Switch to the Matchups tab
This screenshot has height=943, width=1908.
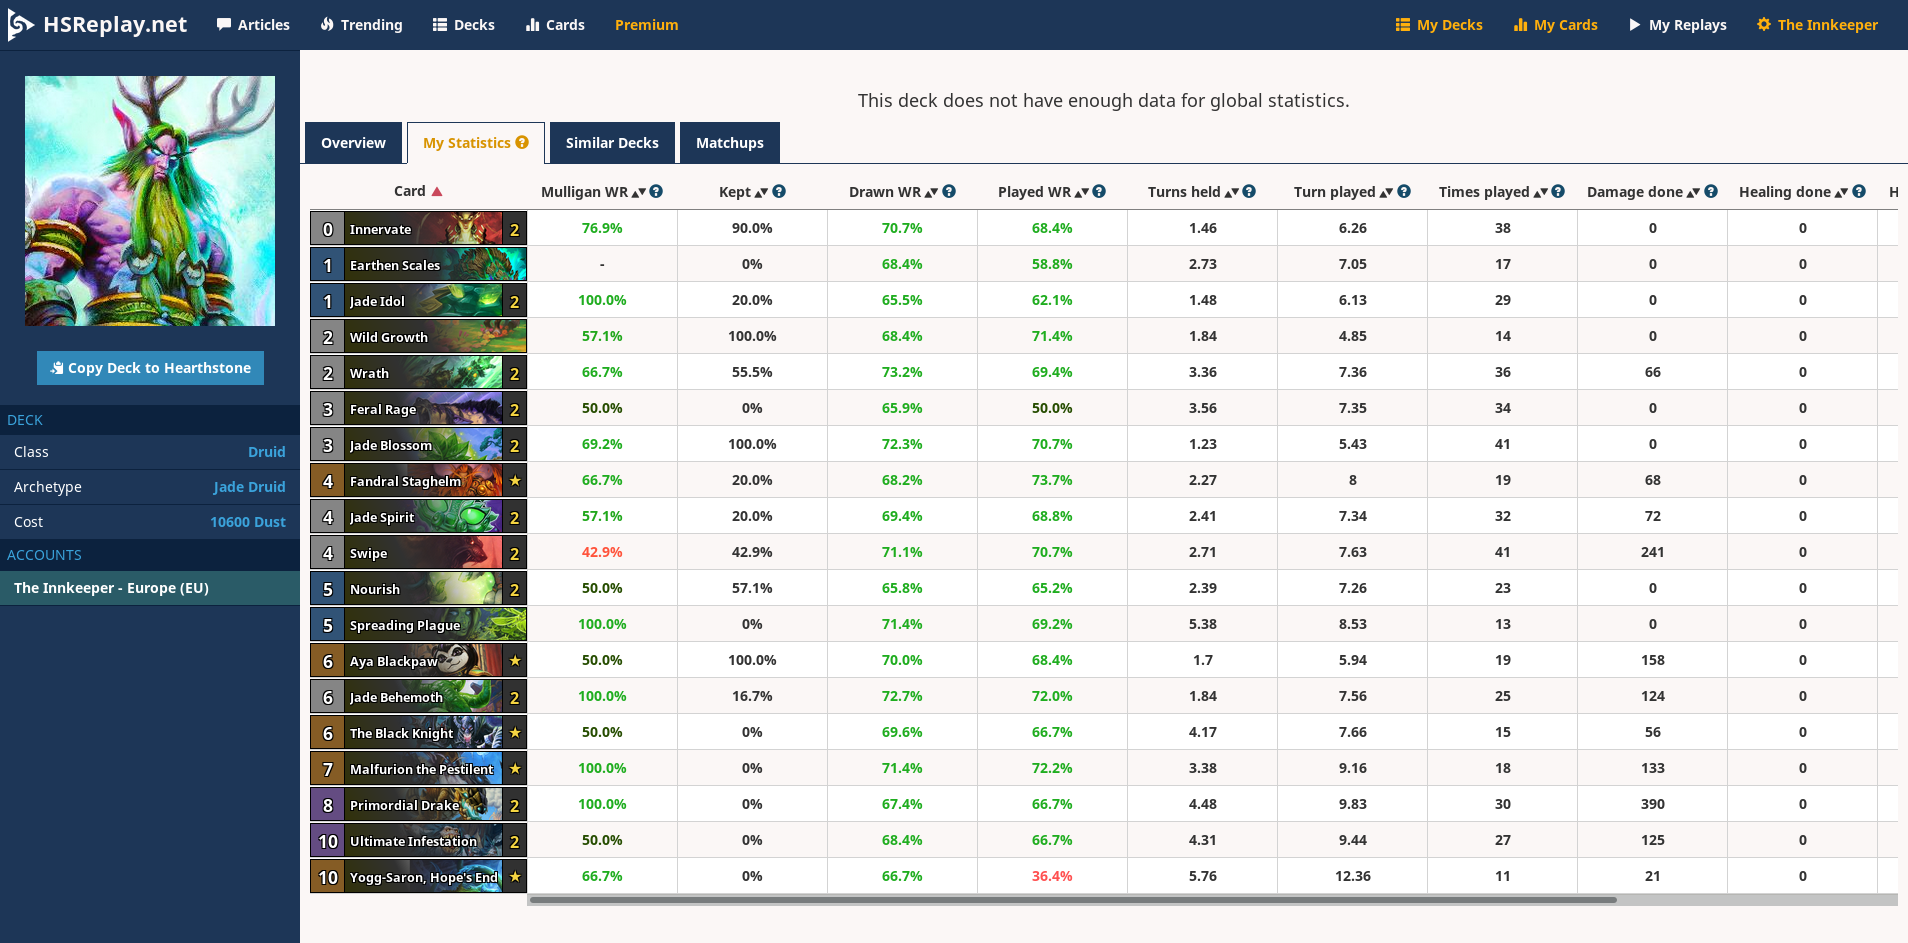click(x=729, y=143)
